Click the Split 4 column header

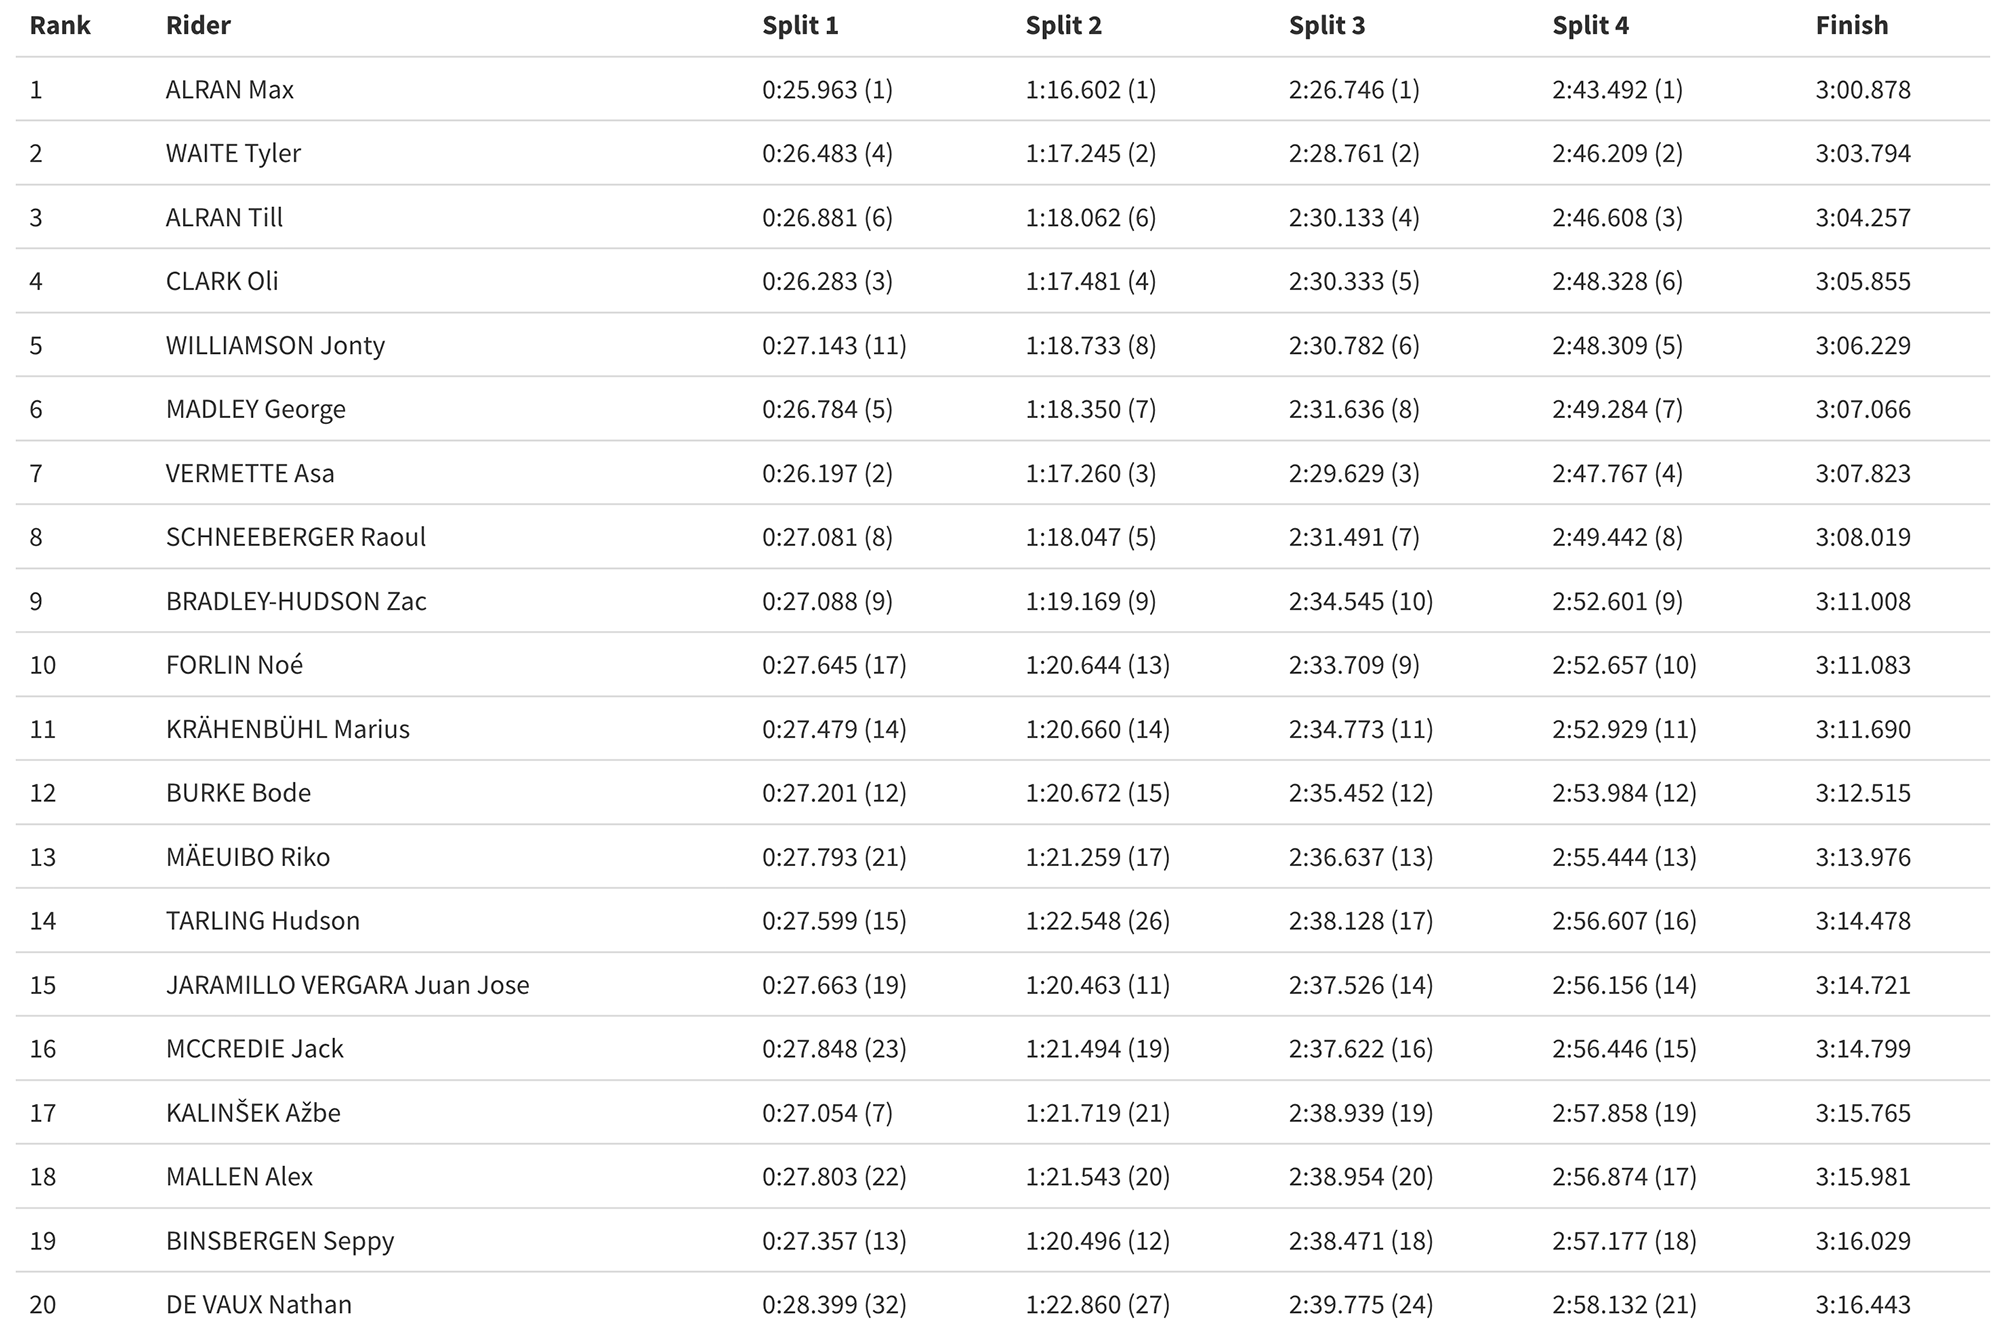[1590, 25]
